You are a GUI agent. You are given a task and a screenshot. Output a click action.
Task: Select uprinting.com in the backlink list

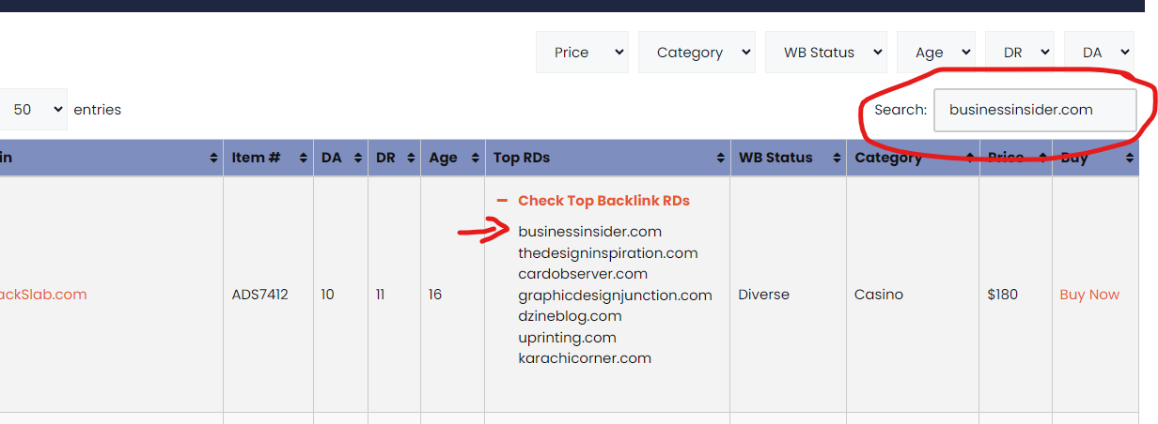(x=567, y=338)
